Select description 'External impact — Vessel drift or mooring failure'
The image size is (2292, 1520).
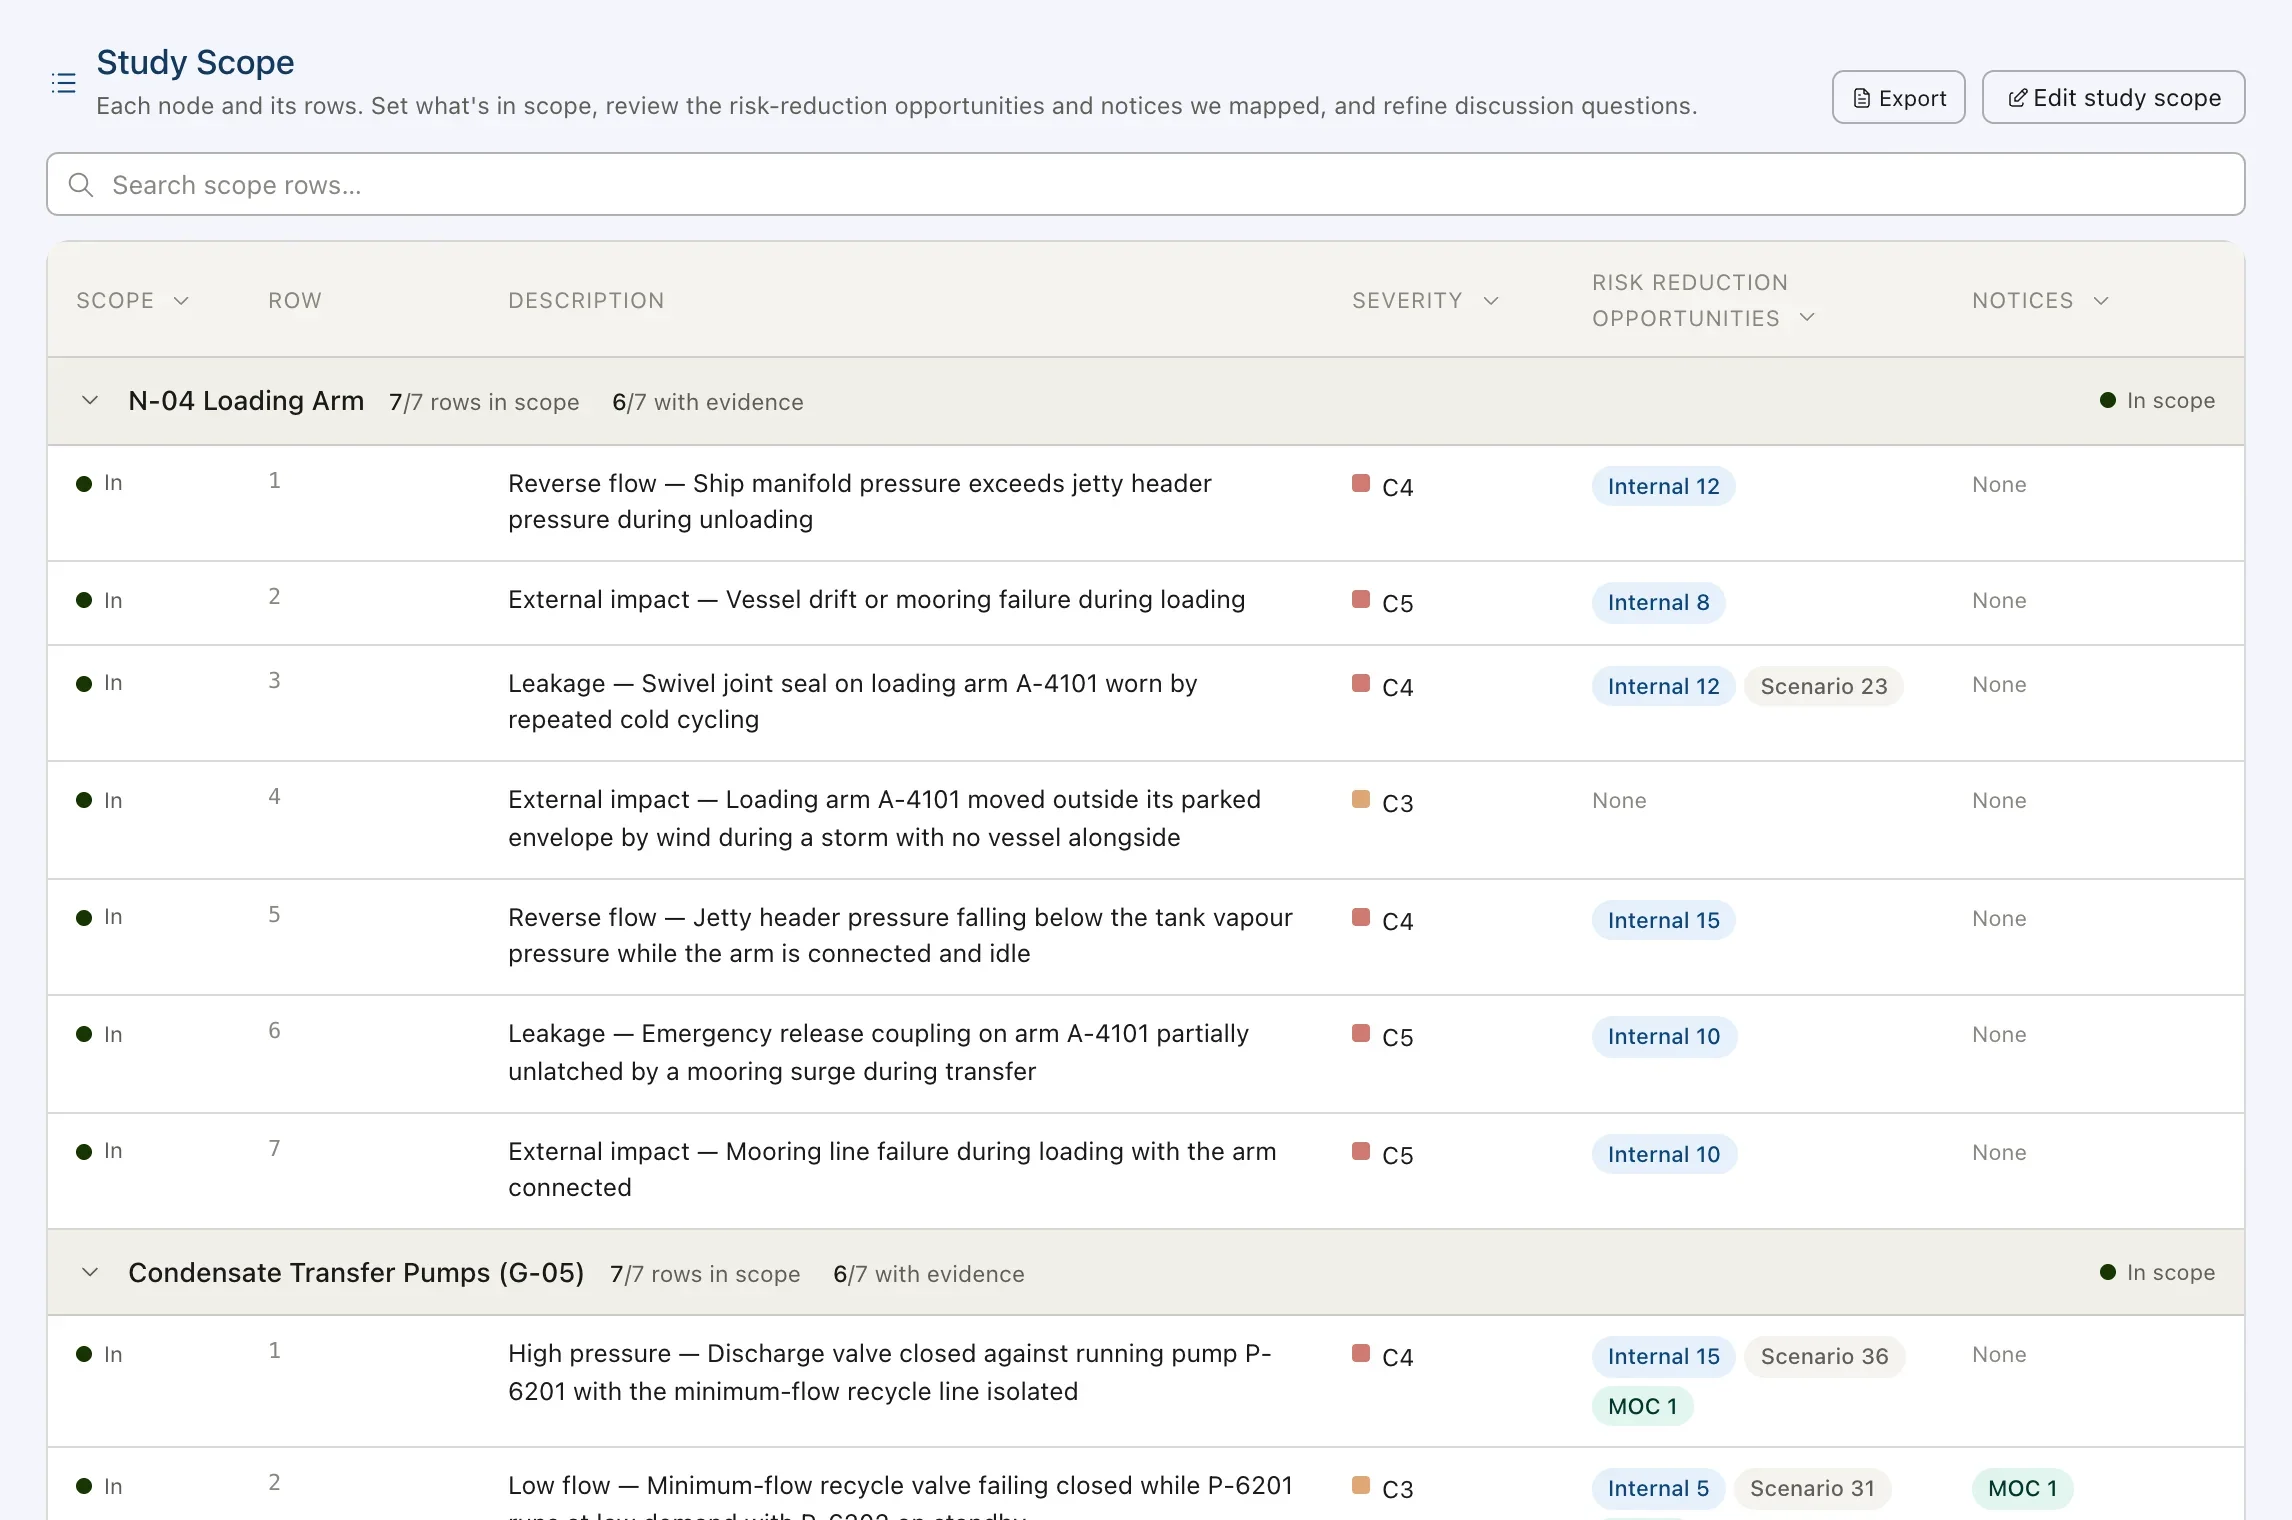click(x=876, y=600)
